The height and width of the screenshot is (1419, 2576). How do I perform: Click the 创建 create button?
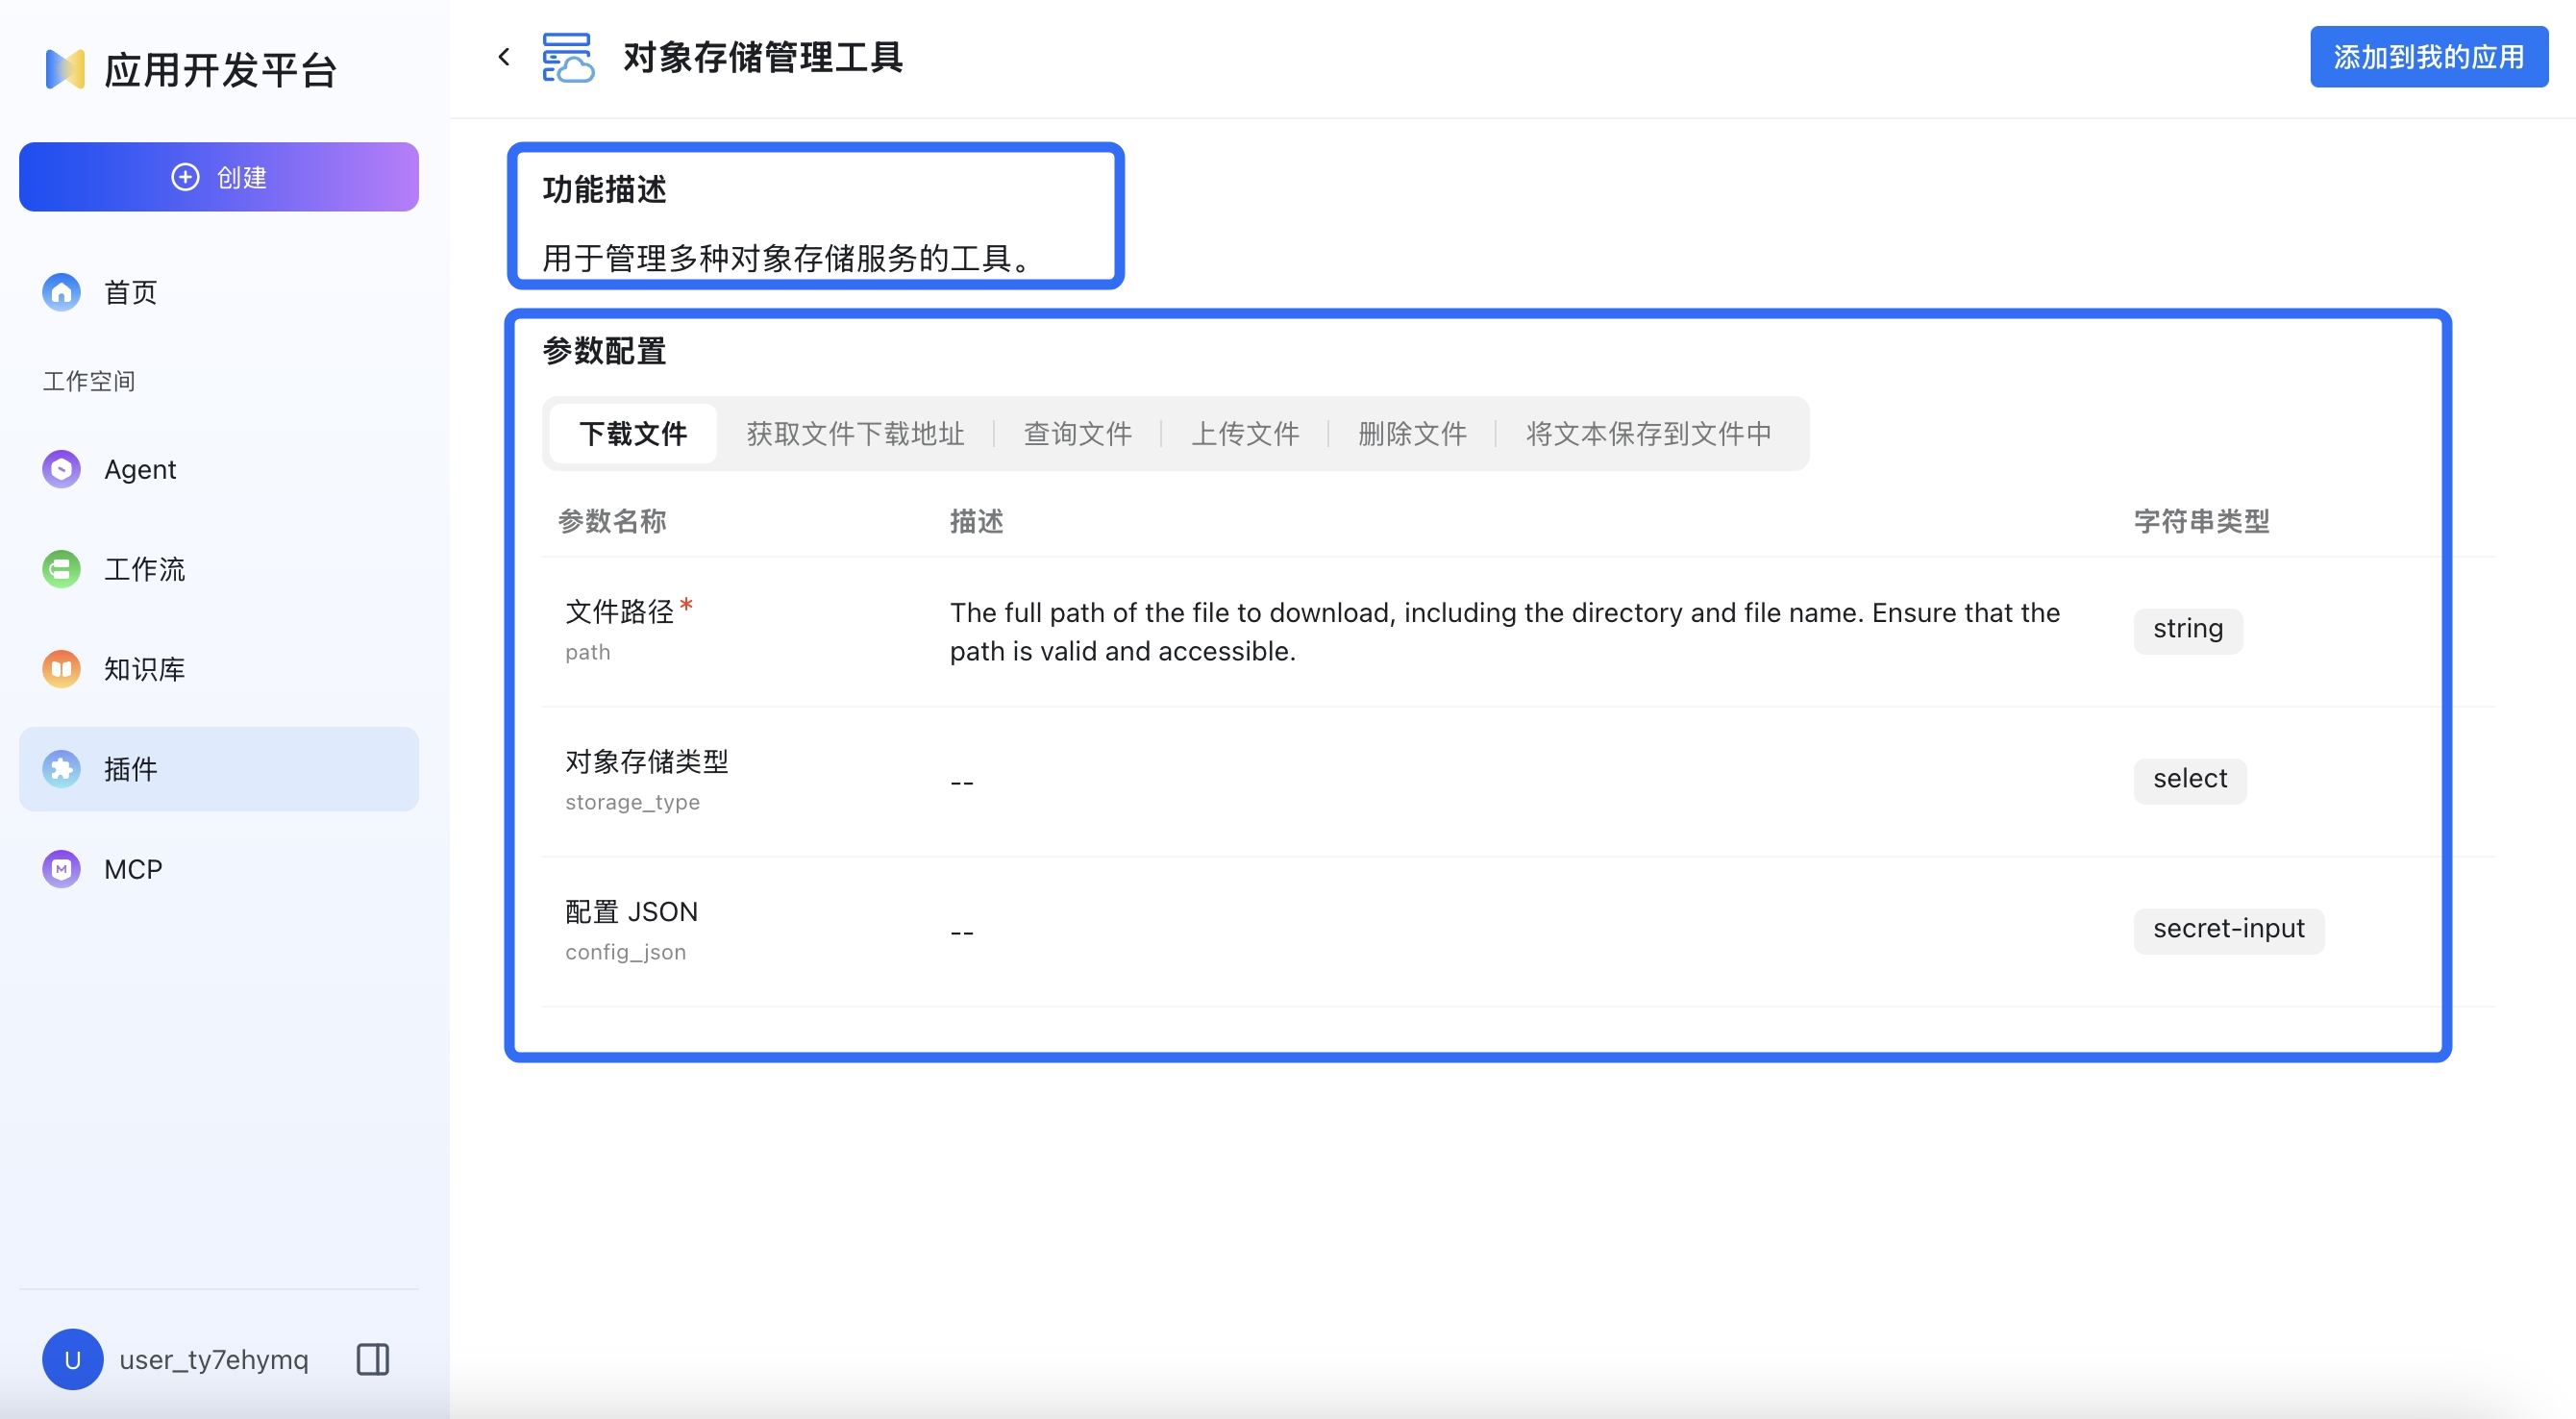coord(218,176)
